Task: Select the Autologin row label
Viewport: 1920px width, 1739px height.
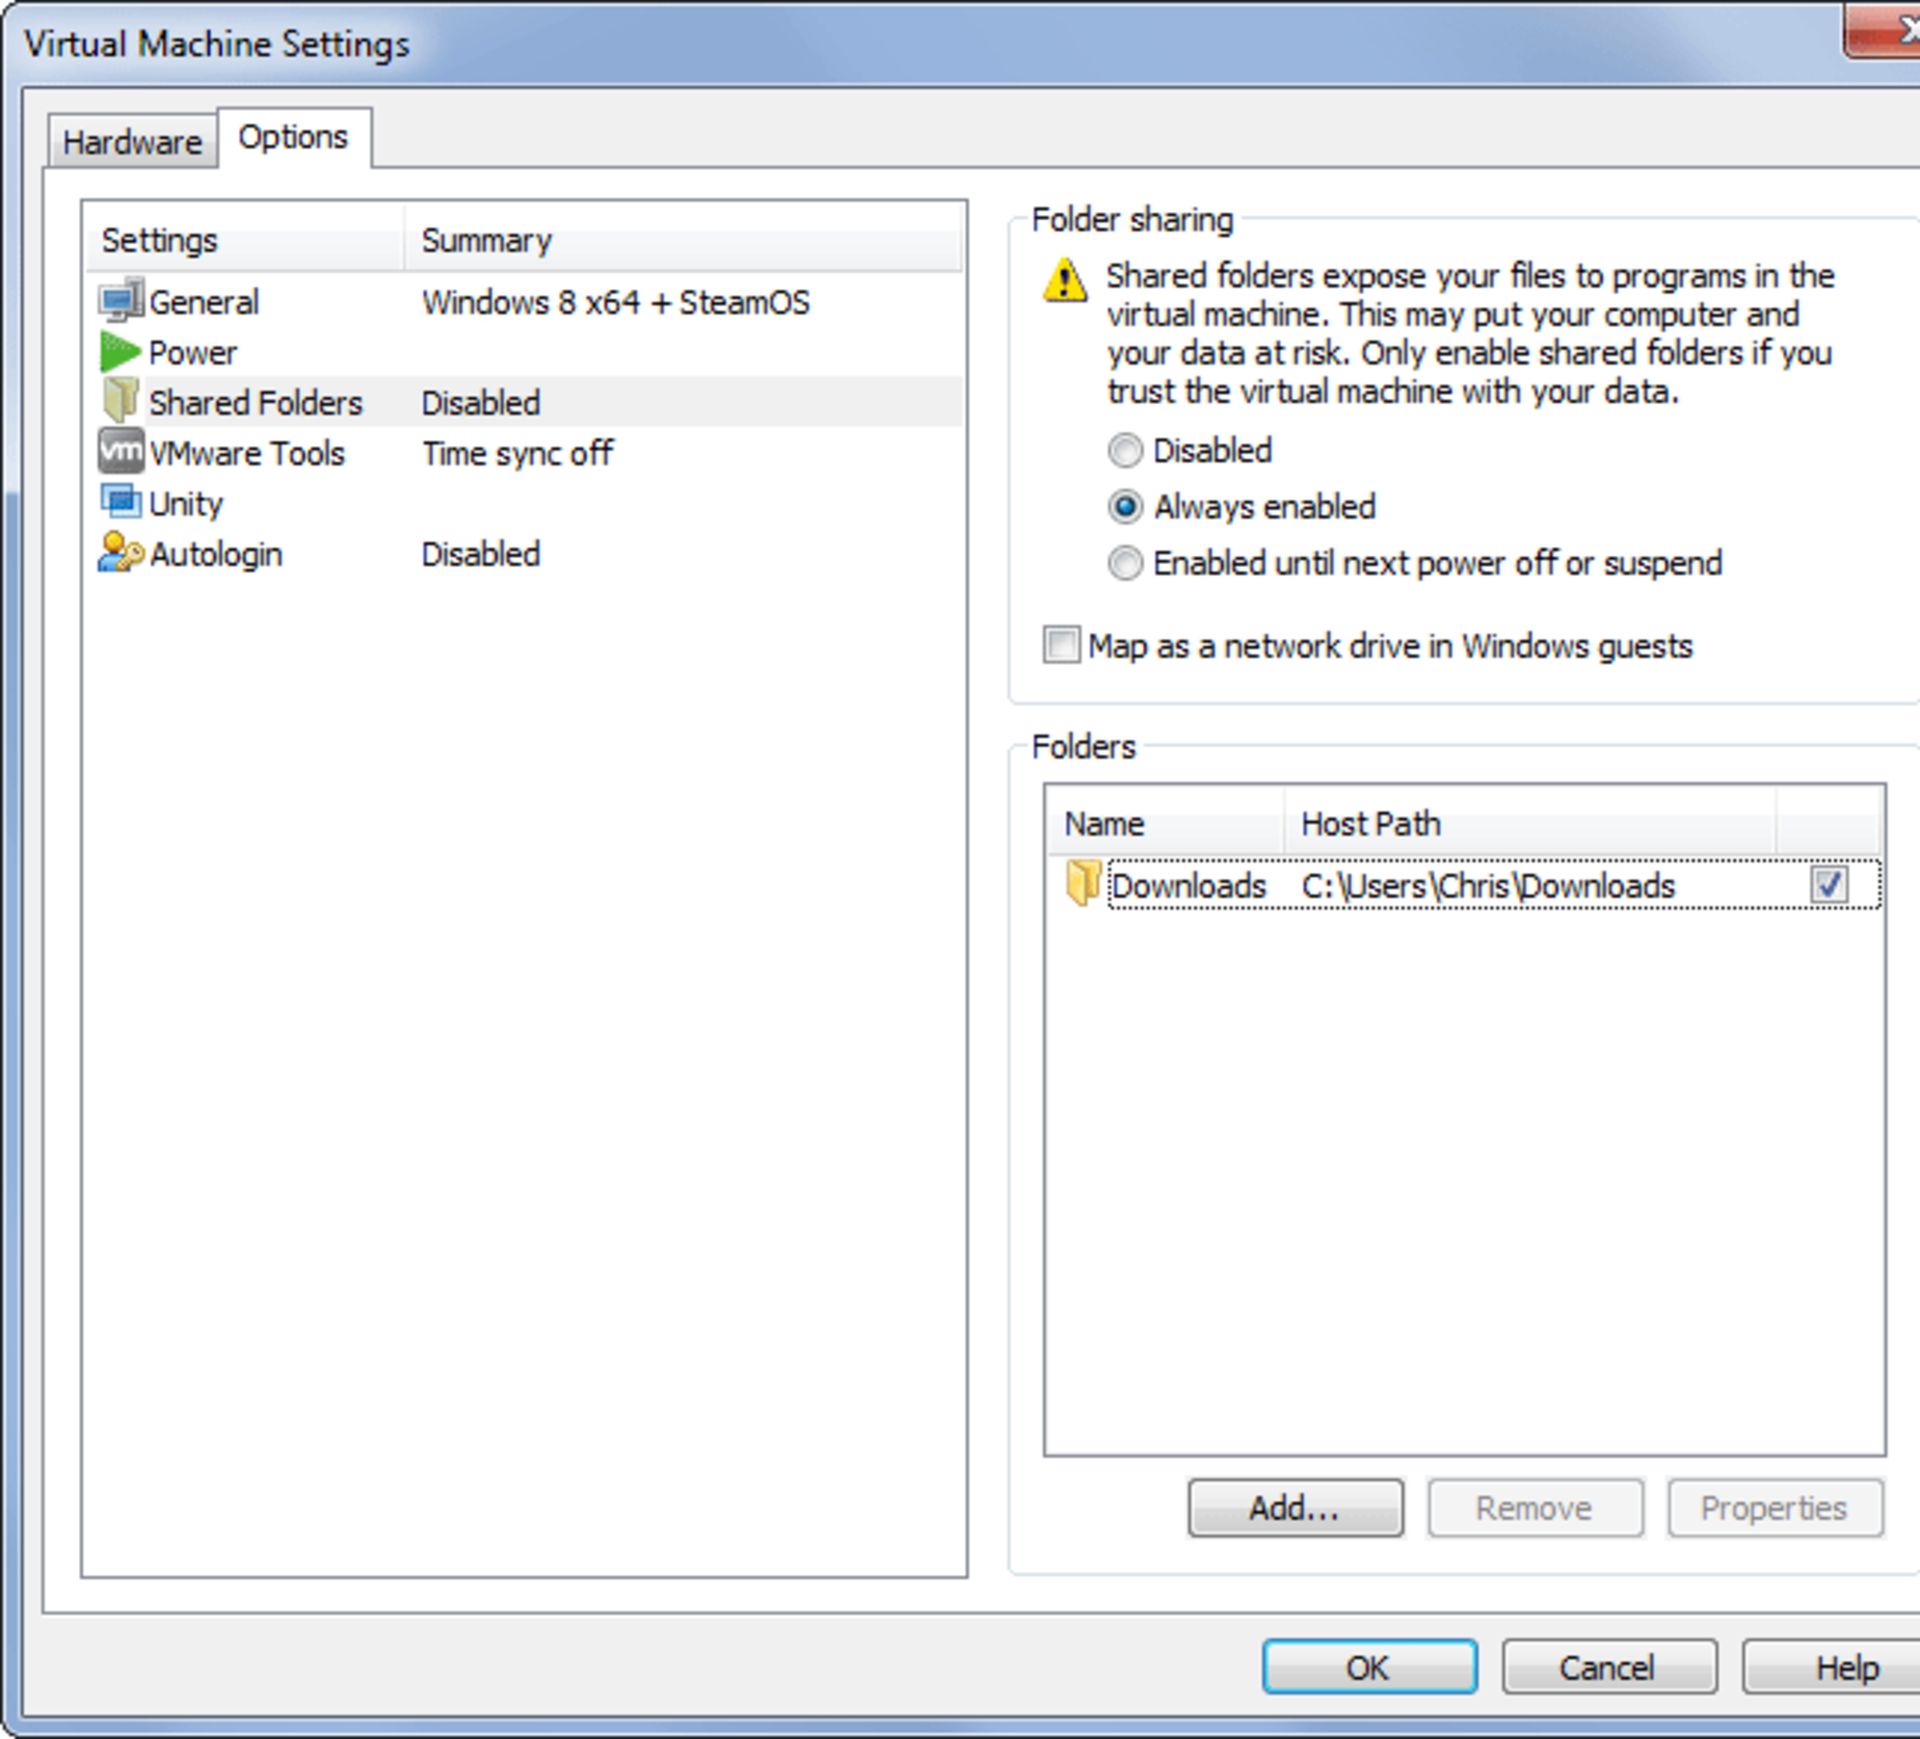Action: point(216,554)
